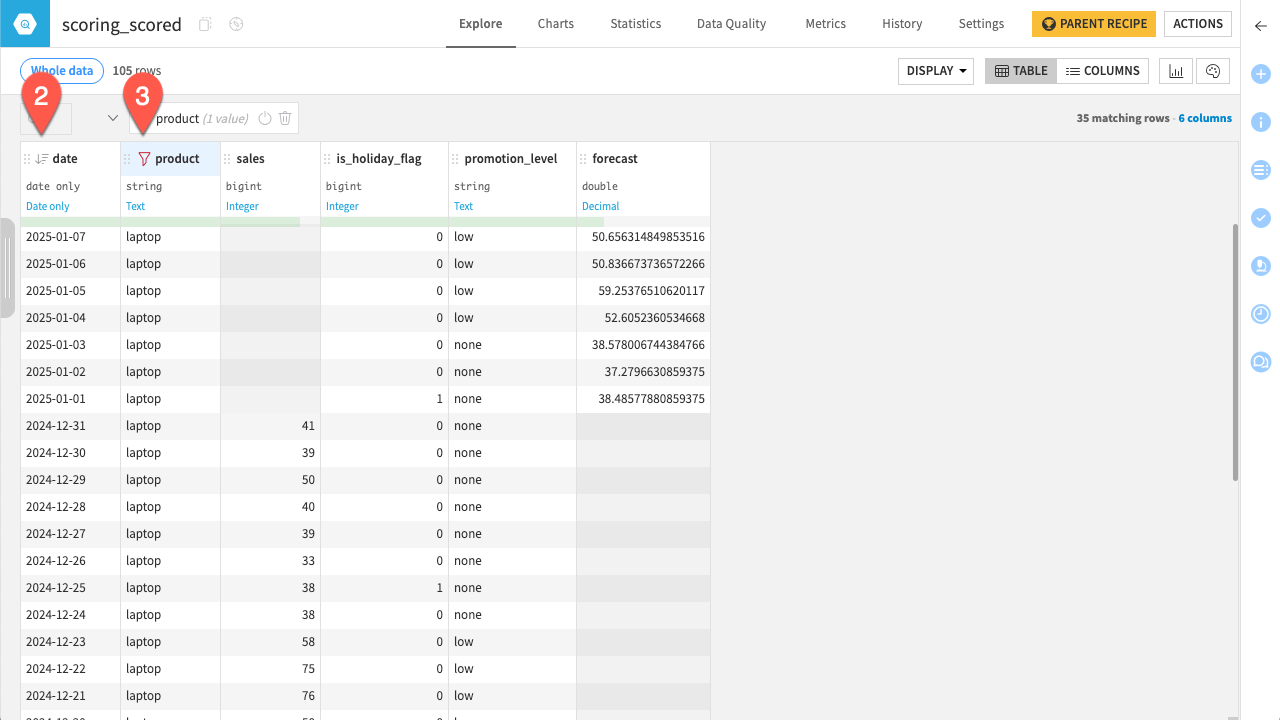This screenshot has width=1280, height=720.
Task: Expand the chevron next to the filter box
Action: [x=112, y=117]
